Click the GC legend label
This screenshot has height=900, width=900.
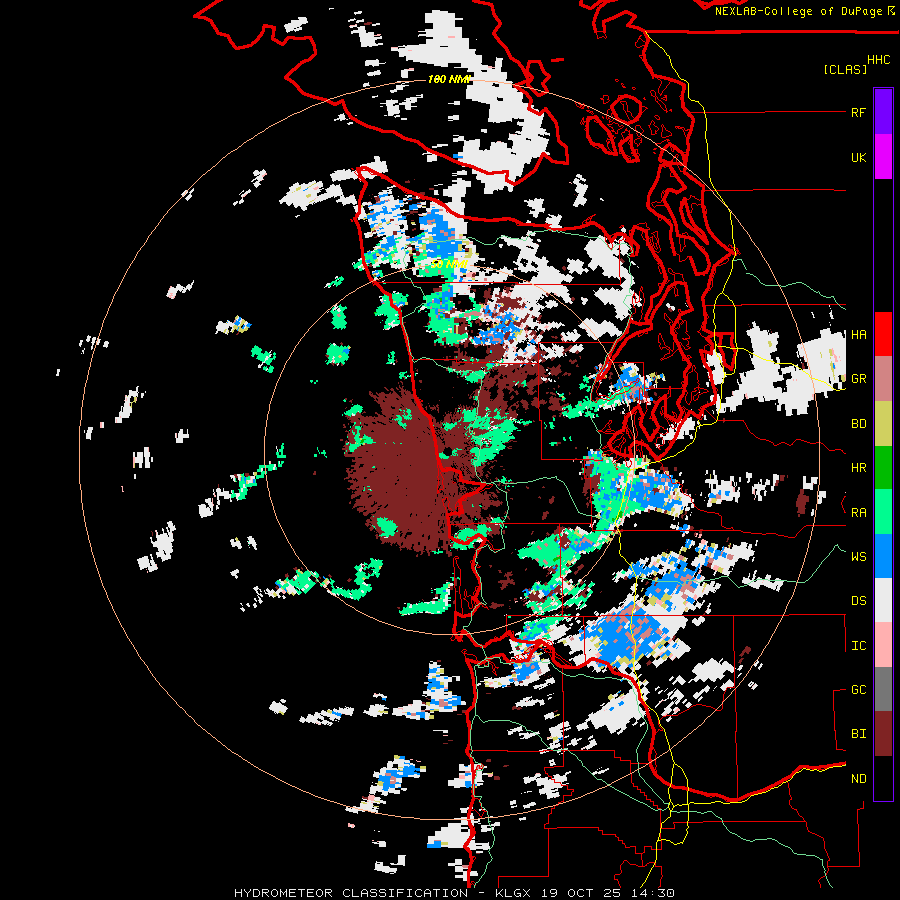click(858, 690)
